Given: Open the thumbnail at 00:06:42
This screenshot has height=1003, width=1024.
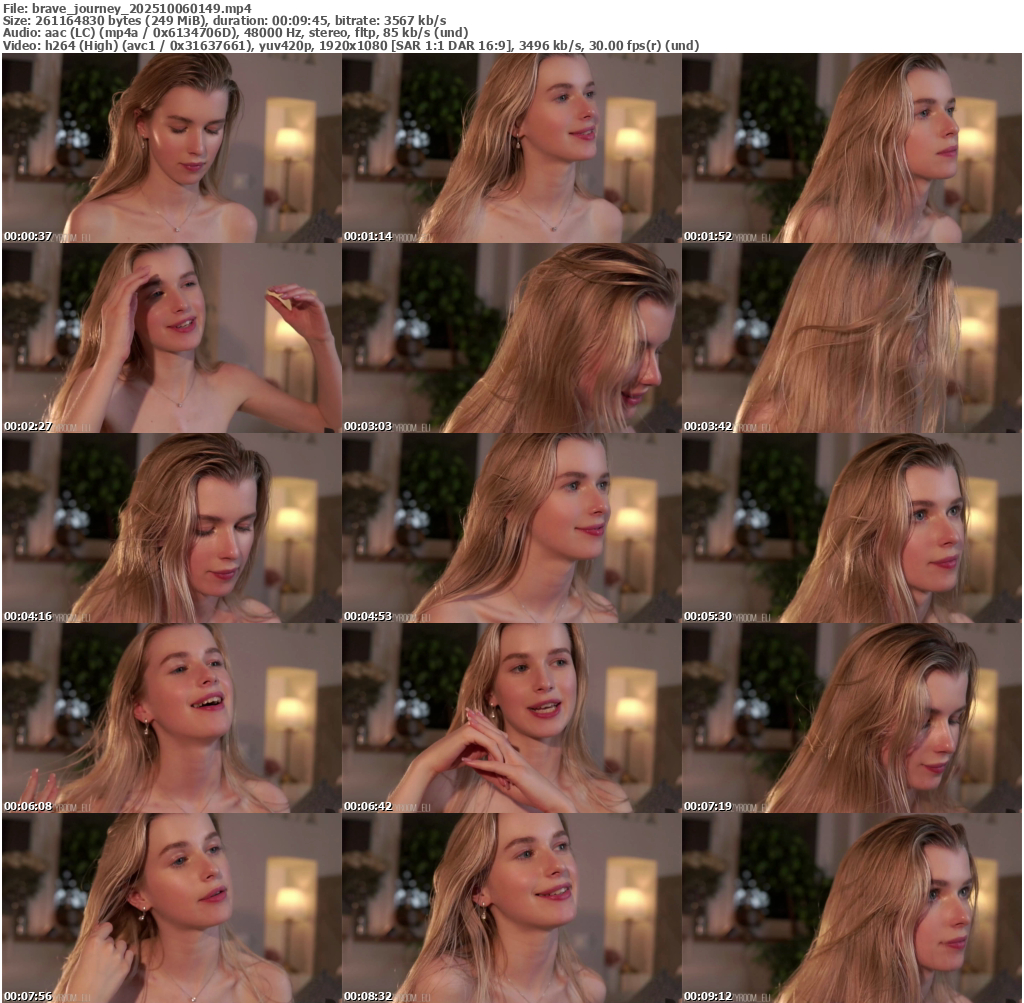Looking at the screenshot, I should (511, 718).
